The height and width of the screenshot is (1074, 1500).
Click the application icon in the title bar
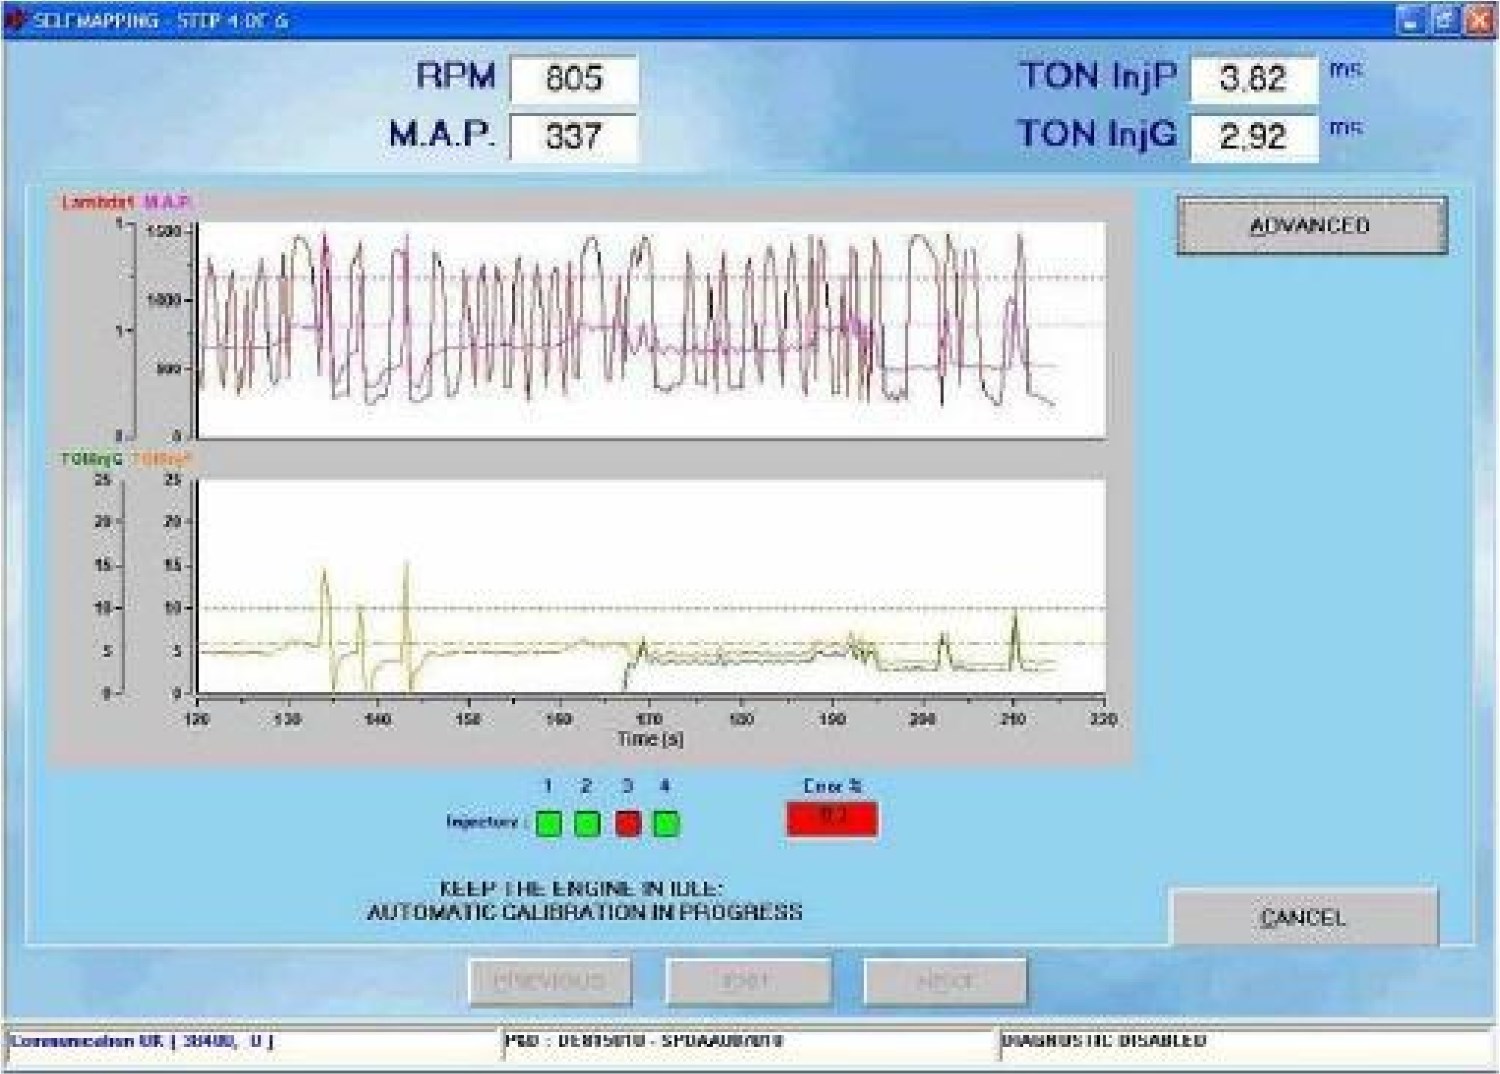coord(15,20)
